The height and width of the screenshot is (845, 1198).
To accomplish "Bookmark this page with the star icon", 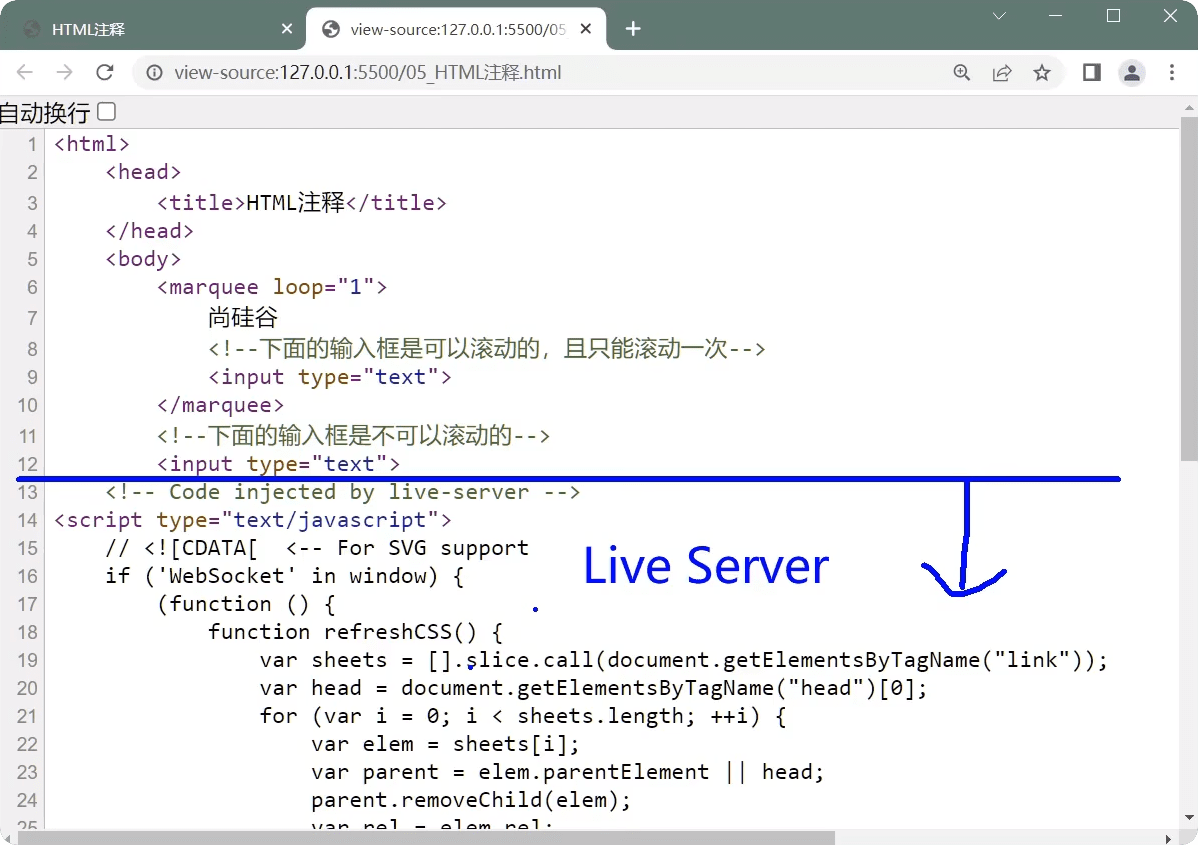I will tap(1042, 73).
